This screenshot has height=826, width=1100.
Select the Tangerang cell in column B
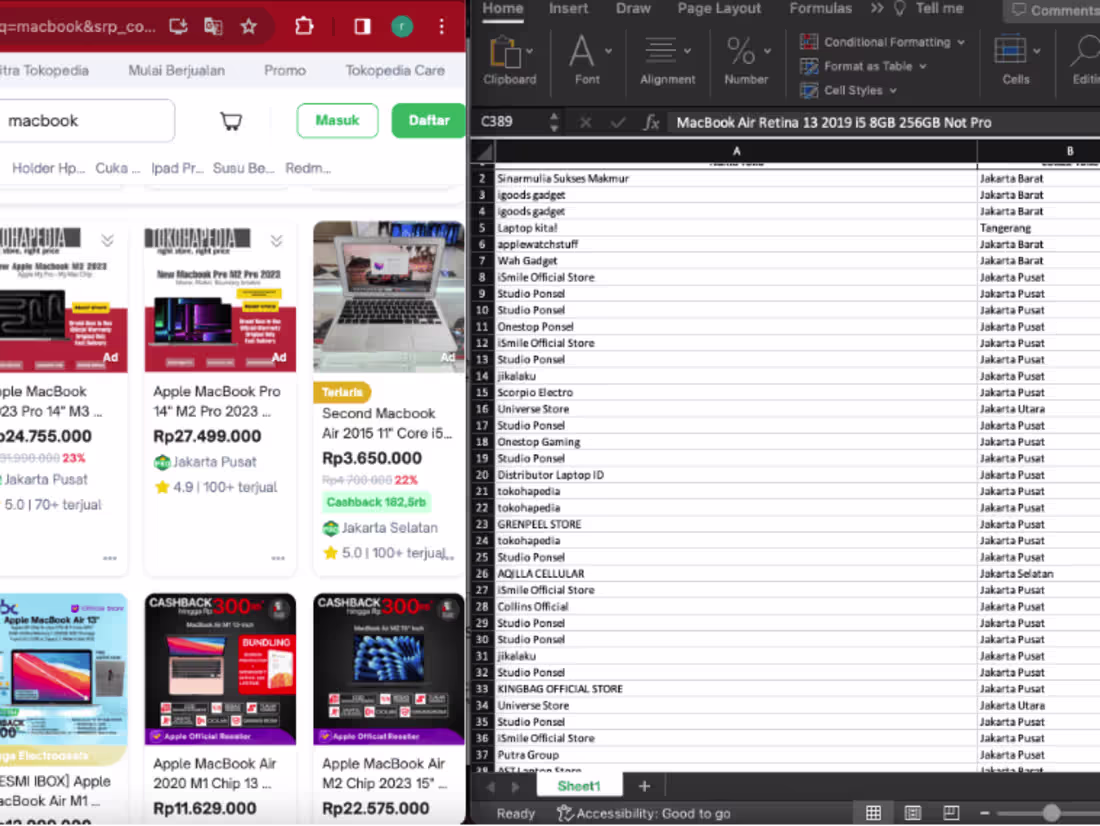(x=1038, y=228)
